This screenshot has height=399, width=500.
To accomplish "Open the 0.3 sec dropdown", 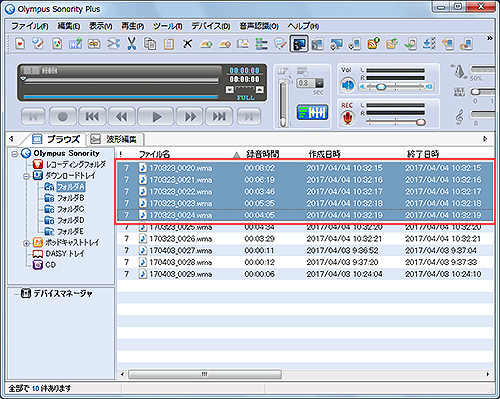I will (319, 83).
